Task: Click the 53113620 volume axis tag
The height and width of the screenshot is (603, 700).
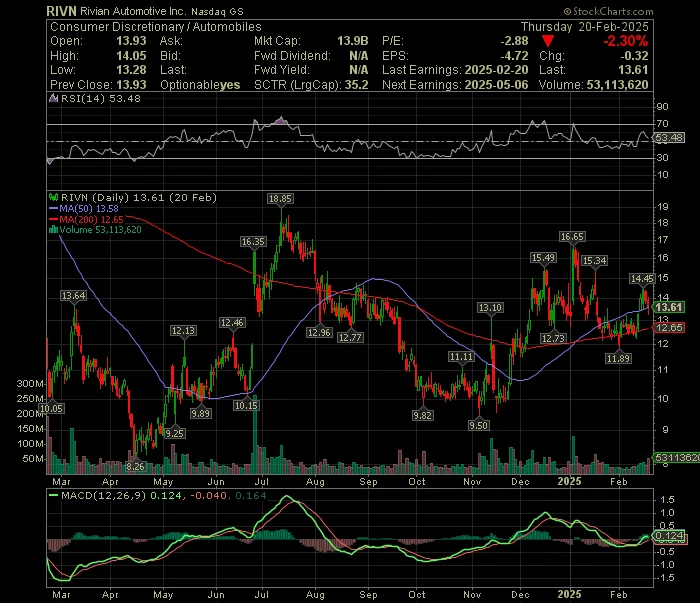Action: tap(677, 457)
